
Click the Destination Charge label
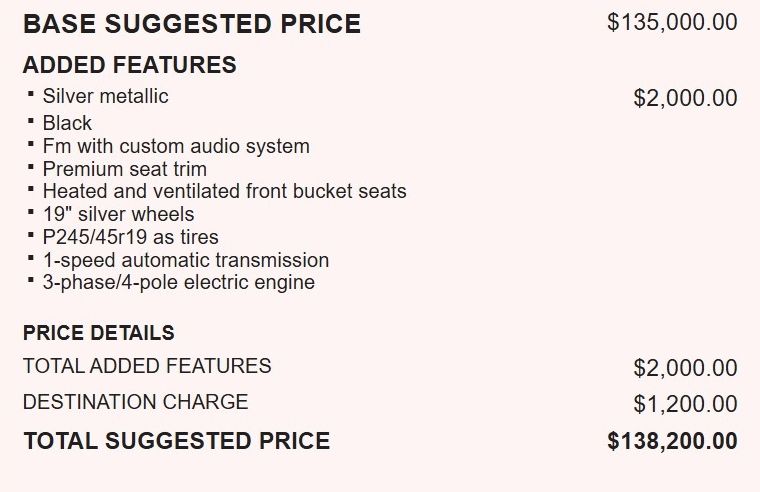(x=135, y=402)
